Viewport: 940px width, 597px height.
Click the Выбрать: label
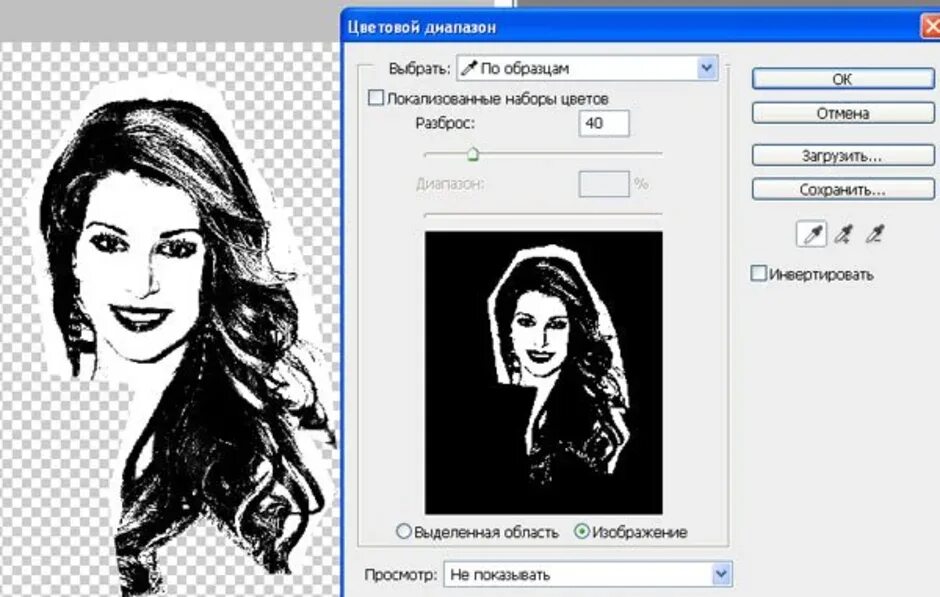(419, 68)
